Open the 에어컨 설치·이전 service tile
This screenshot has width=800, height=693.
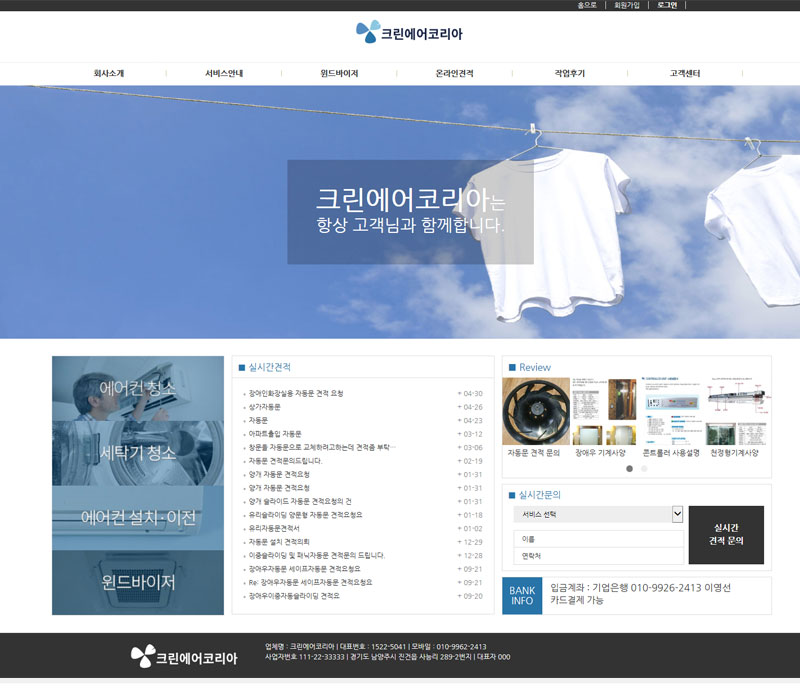pyautogui.click(x=138, y=518)
